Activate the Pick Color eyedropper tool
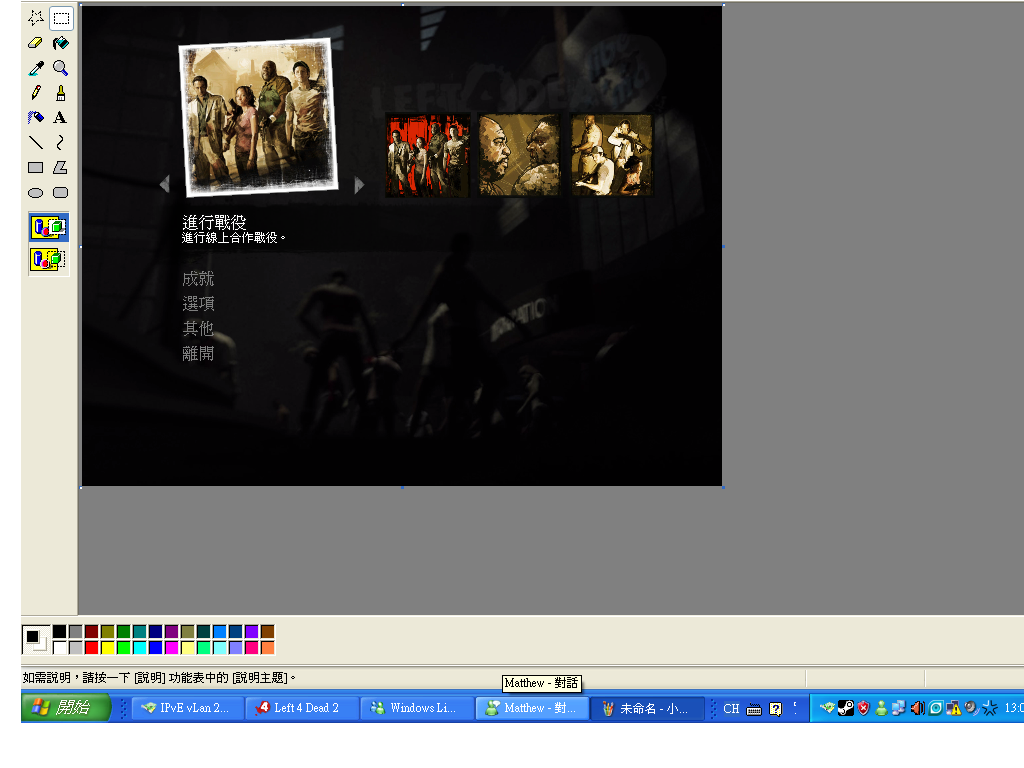The width and height of the screenshot is (1024, 768). [x=35, y=68]
